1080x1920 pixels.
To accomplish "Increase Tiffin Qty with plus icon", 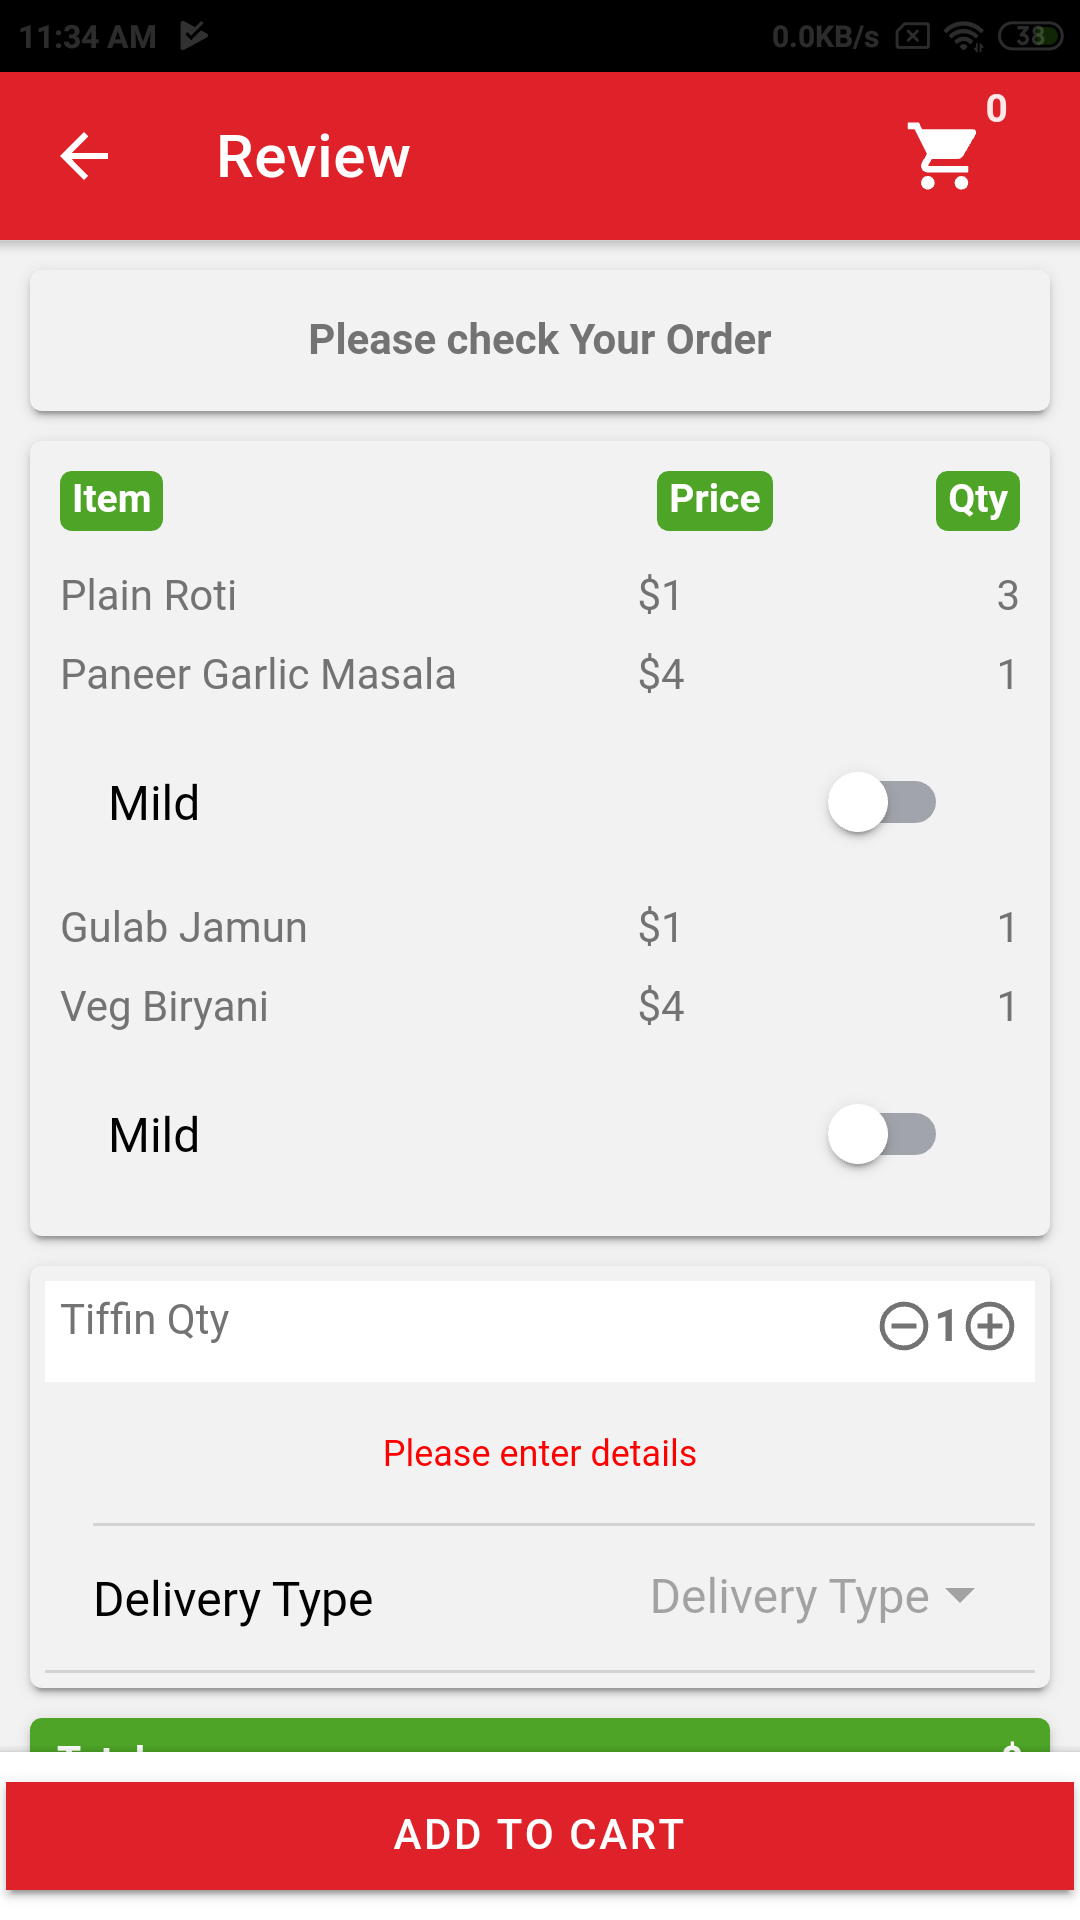I will pos(990,1327).
